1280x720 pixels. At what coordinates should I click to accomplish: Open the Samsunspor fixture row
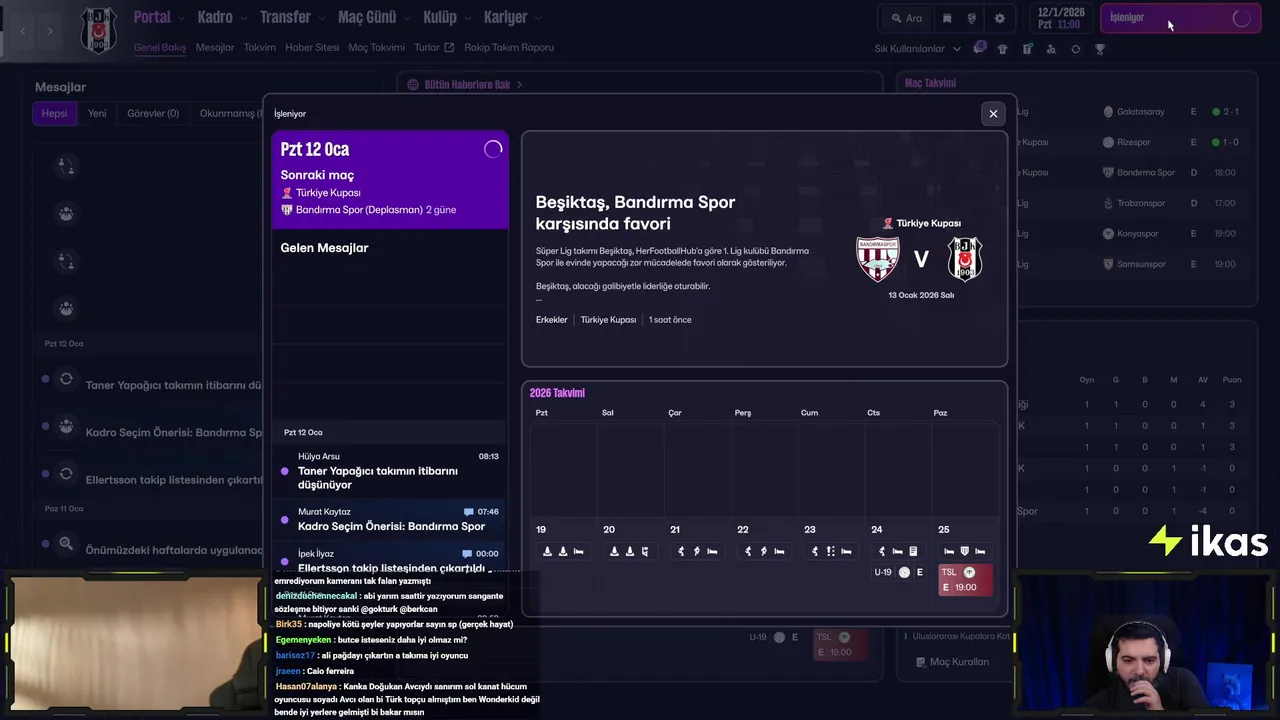tap(1130, 264)
